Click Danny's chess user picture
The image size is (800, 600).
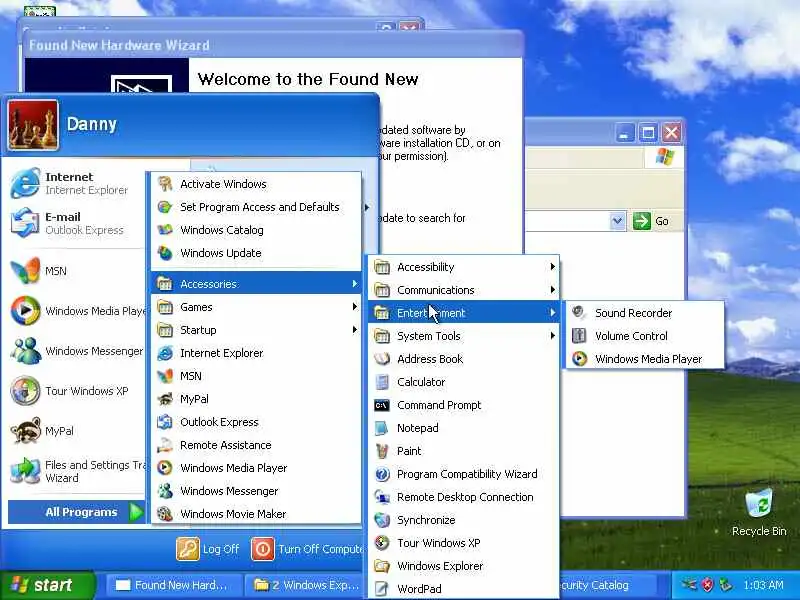(33, 126)
